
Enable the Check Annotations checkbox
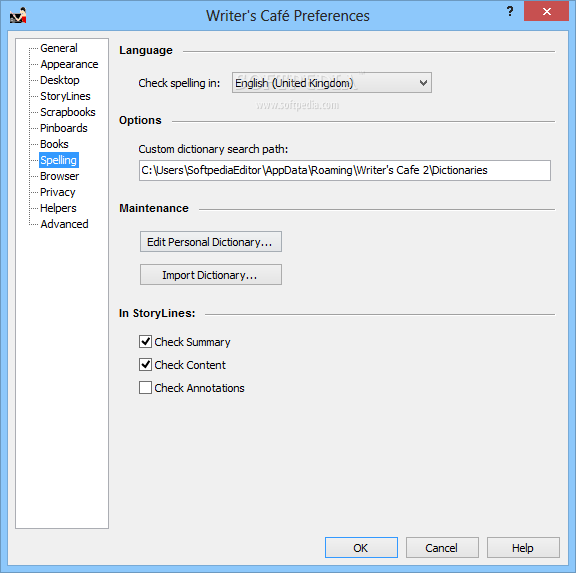[x=145, y=388]
